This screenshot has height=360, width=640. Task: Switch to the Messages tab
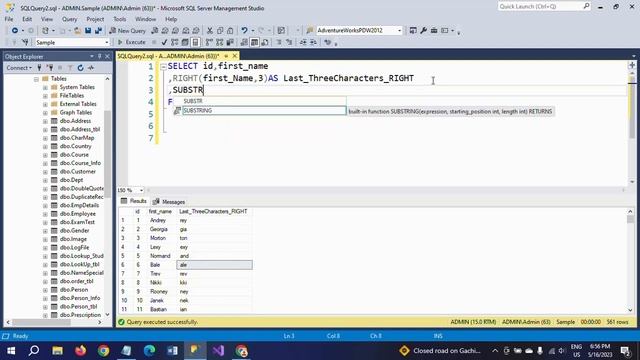tap(169, 202)
